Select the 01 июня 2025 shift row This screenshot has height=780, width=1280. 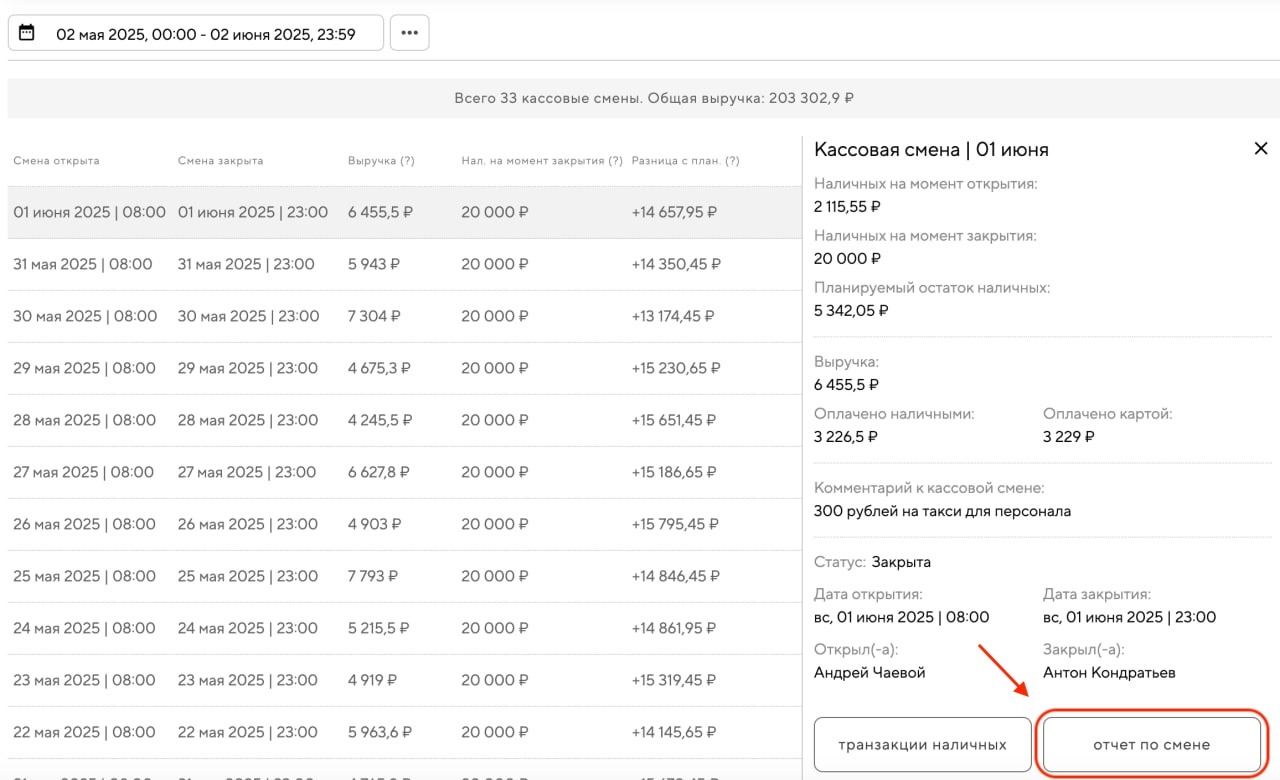coord(400,212)
